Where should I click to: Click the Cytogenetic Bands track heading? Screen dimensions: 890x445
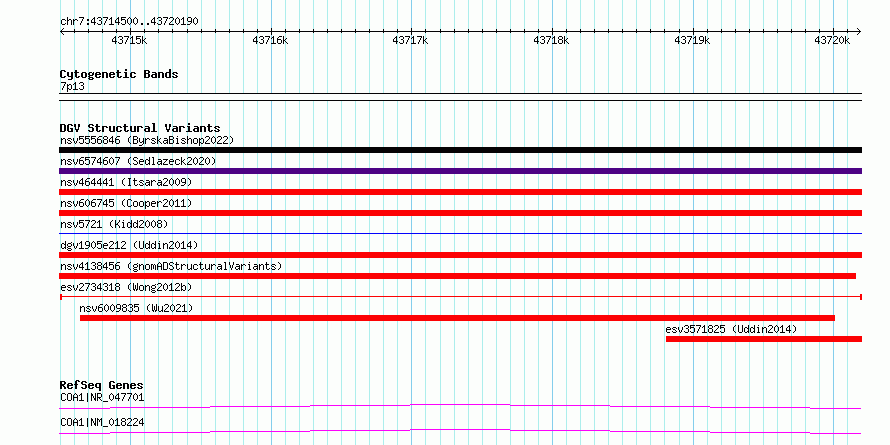(119, 74)
